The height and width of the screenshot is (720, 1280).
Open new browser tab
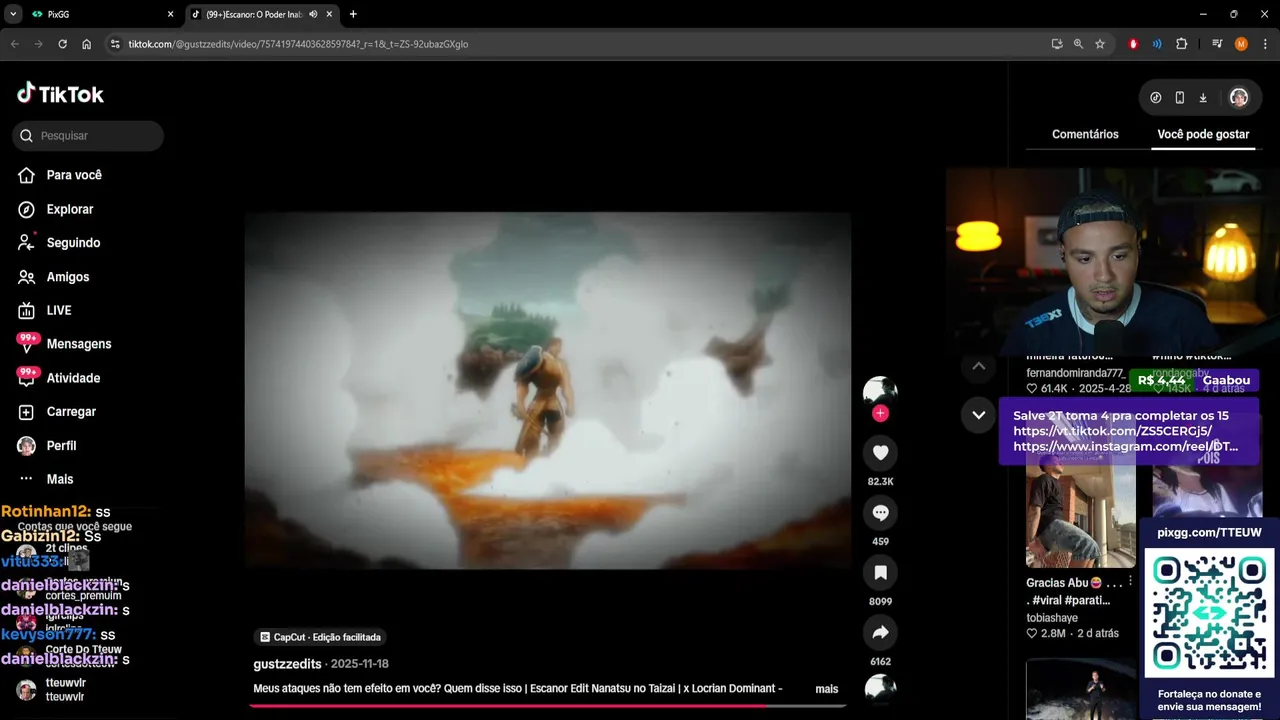[x=353, y=14]
